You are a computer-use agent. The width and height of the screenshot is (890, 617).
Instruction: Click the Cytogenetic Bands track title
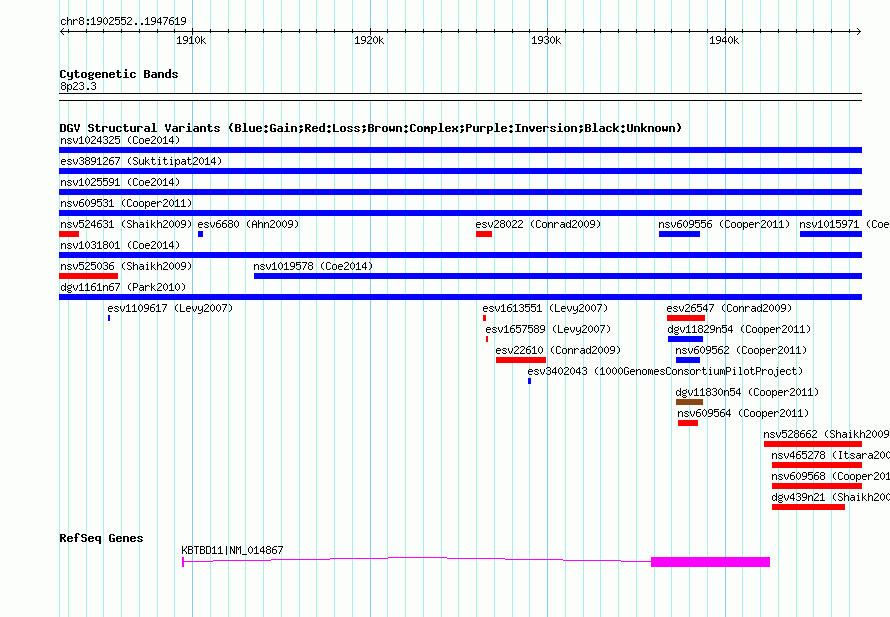coord(119,74)
